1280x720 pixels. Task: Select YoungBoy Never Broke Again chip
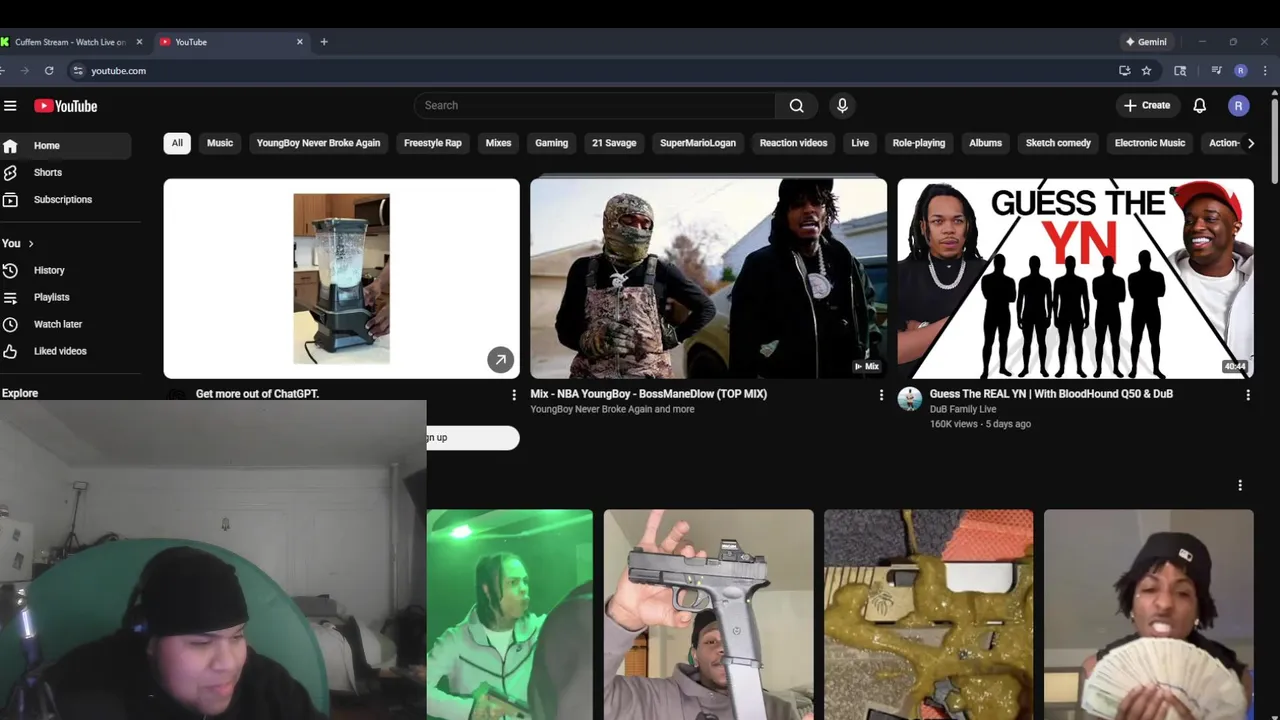click(318, 143)
